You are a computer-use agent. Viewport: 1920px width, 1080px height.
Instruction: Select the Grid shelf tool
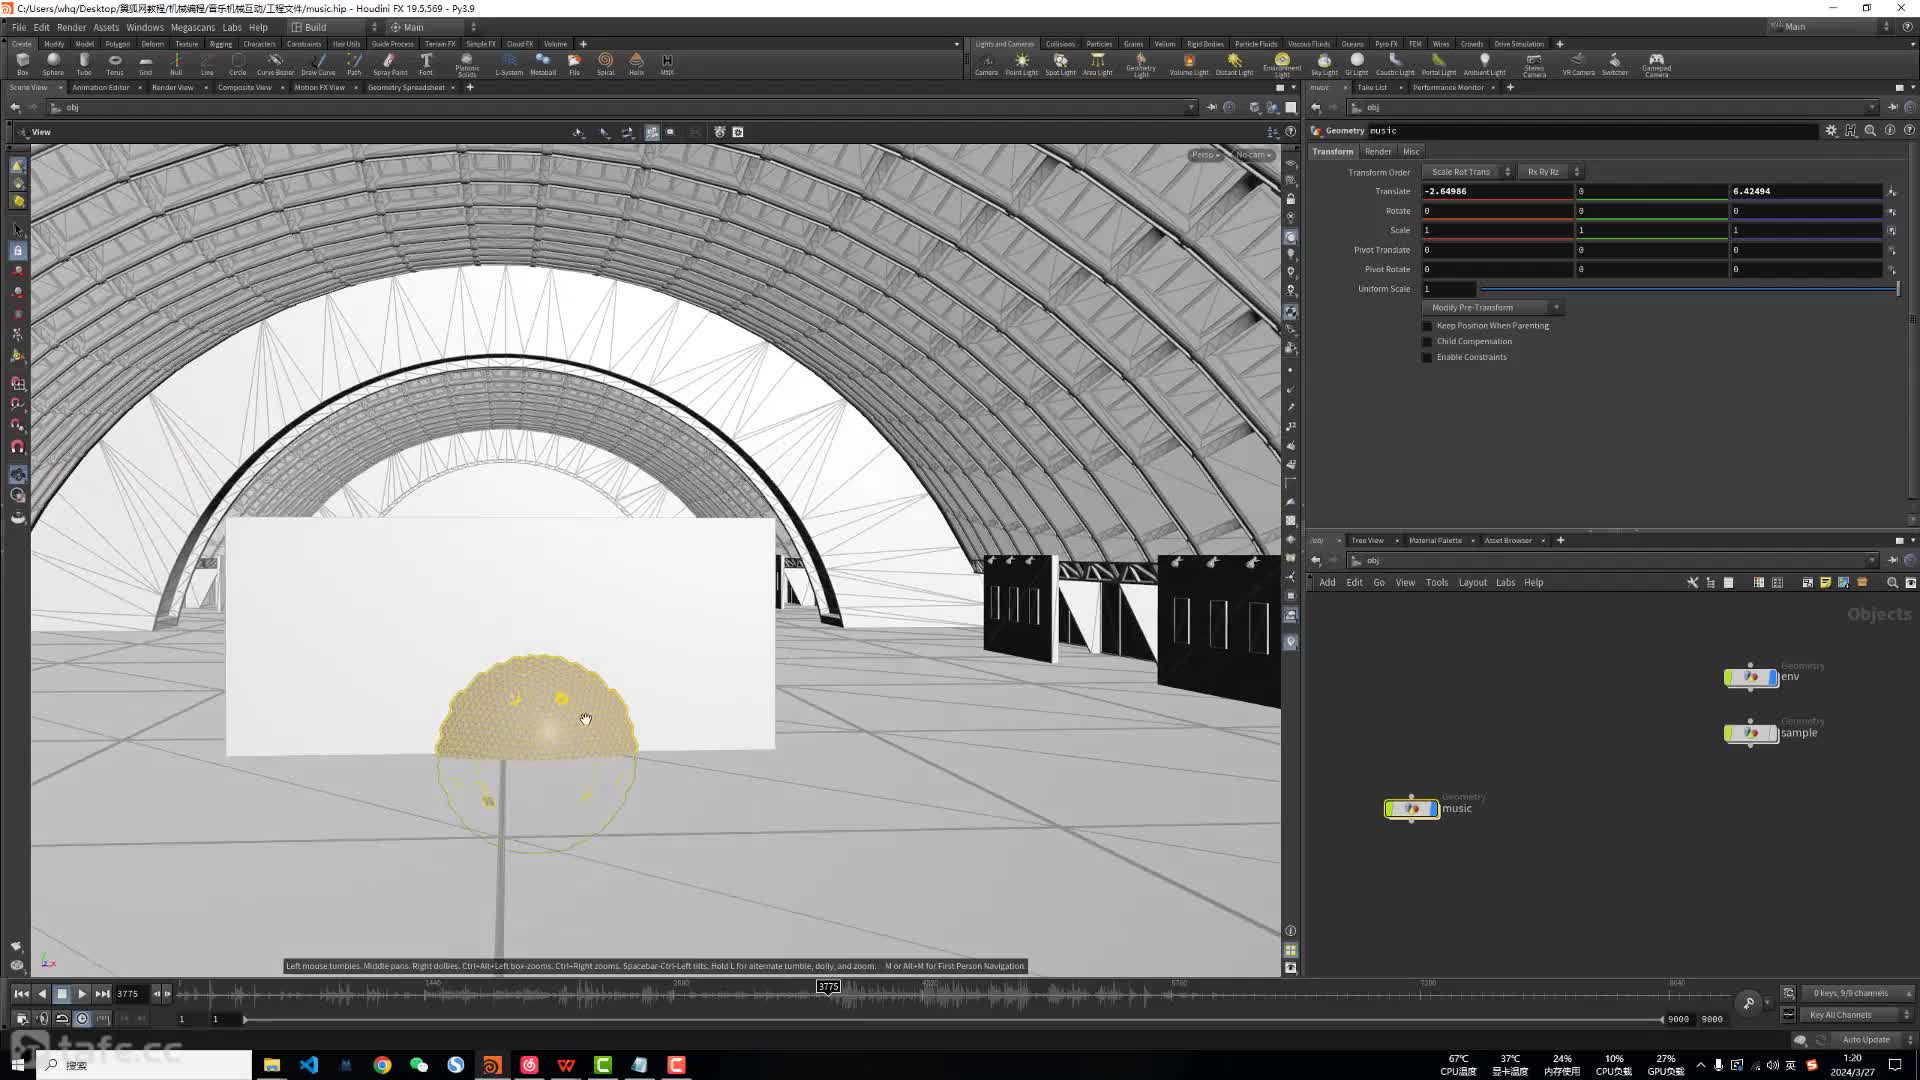coord(146,64)
